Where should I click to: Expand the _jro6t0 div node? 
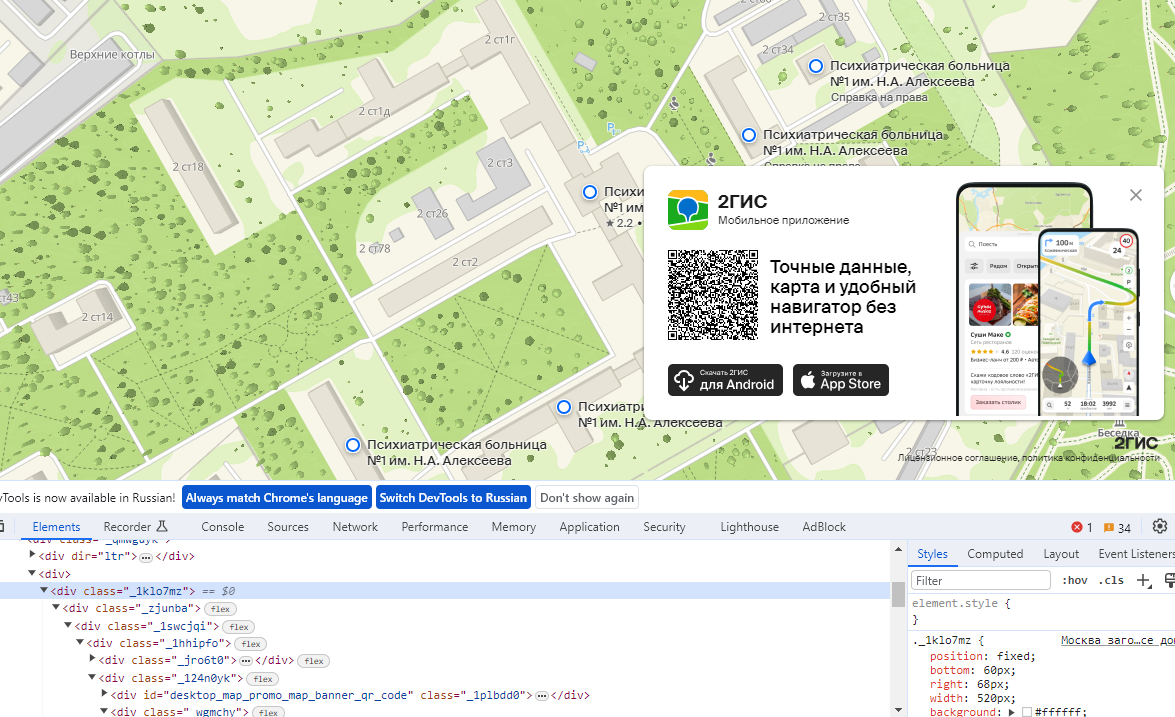click(x=92, y=659)
